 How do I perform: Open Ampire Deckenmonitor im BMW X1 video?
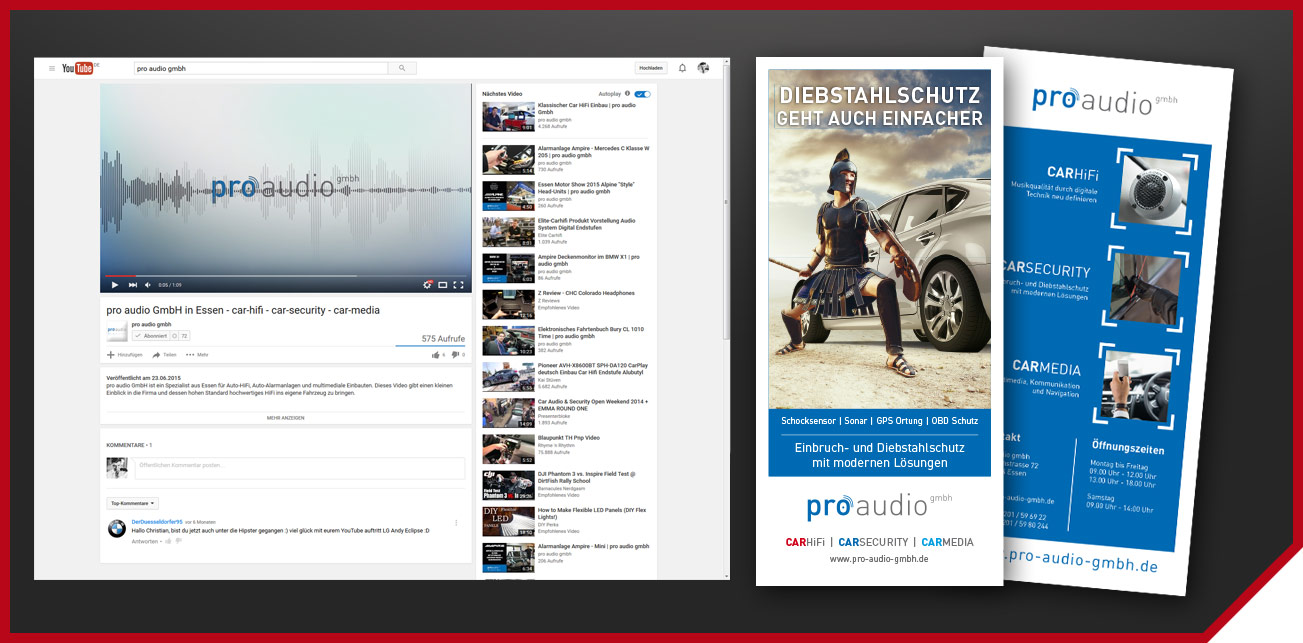565,268
